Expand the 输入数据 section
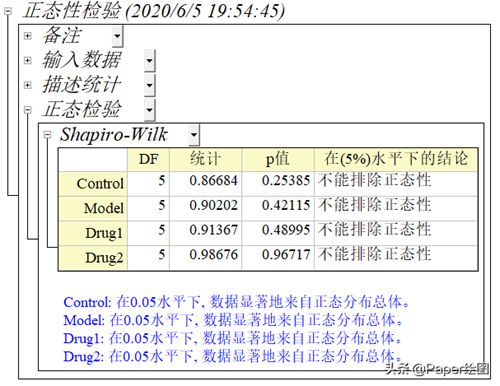 pos(28,60)
